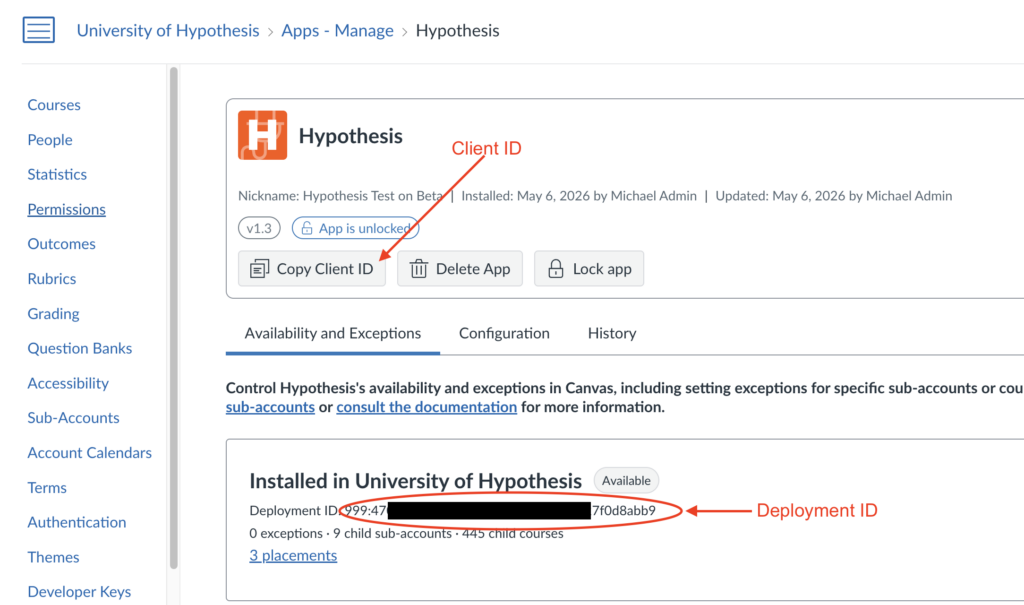Click the App is unlocked status pill
The height and width of the screenshot is (605, 1024).
(355, 228)
